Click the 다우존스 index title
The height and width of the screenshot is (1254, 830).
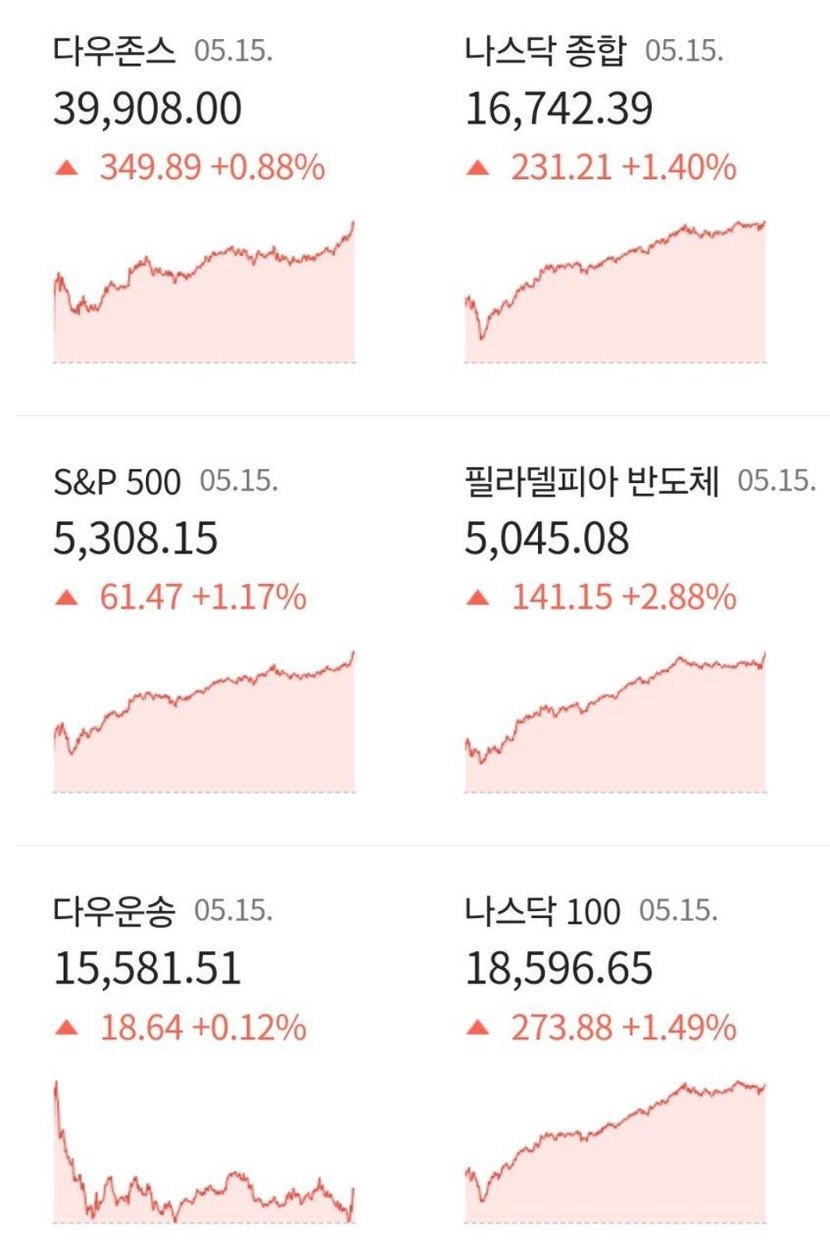tap(114, 52)
